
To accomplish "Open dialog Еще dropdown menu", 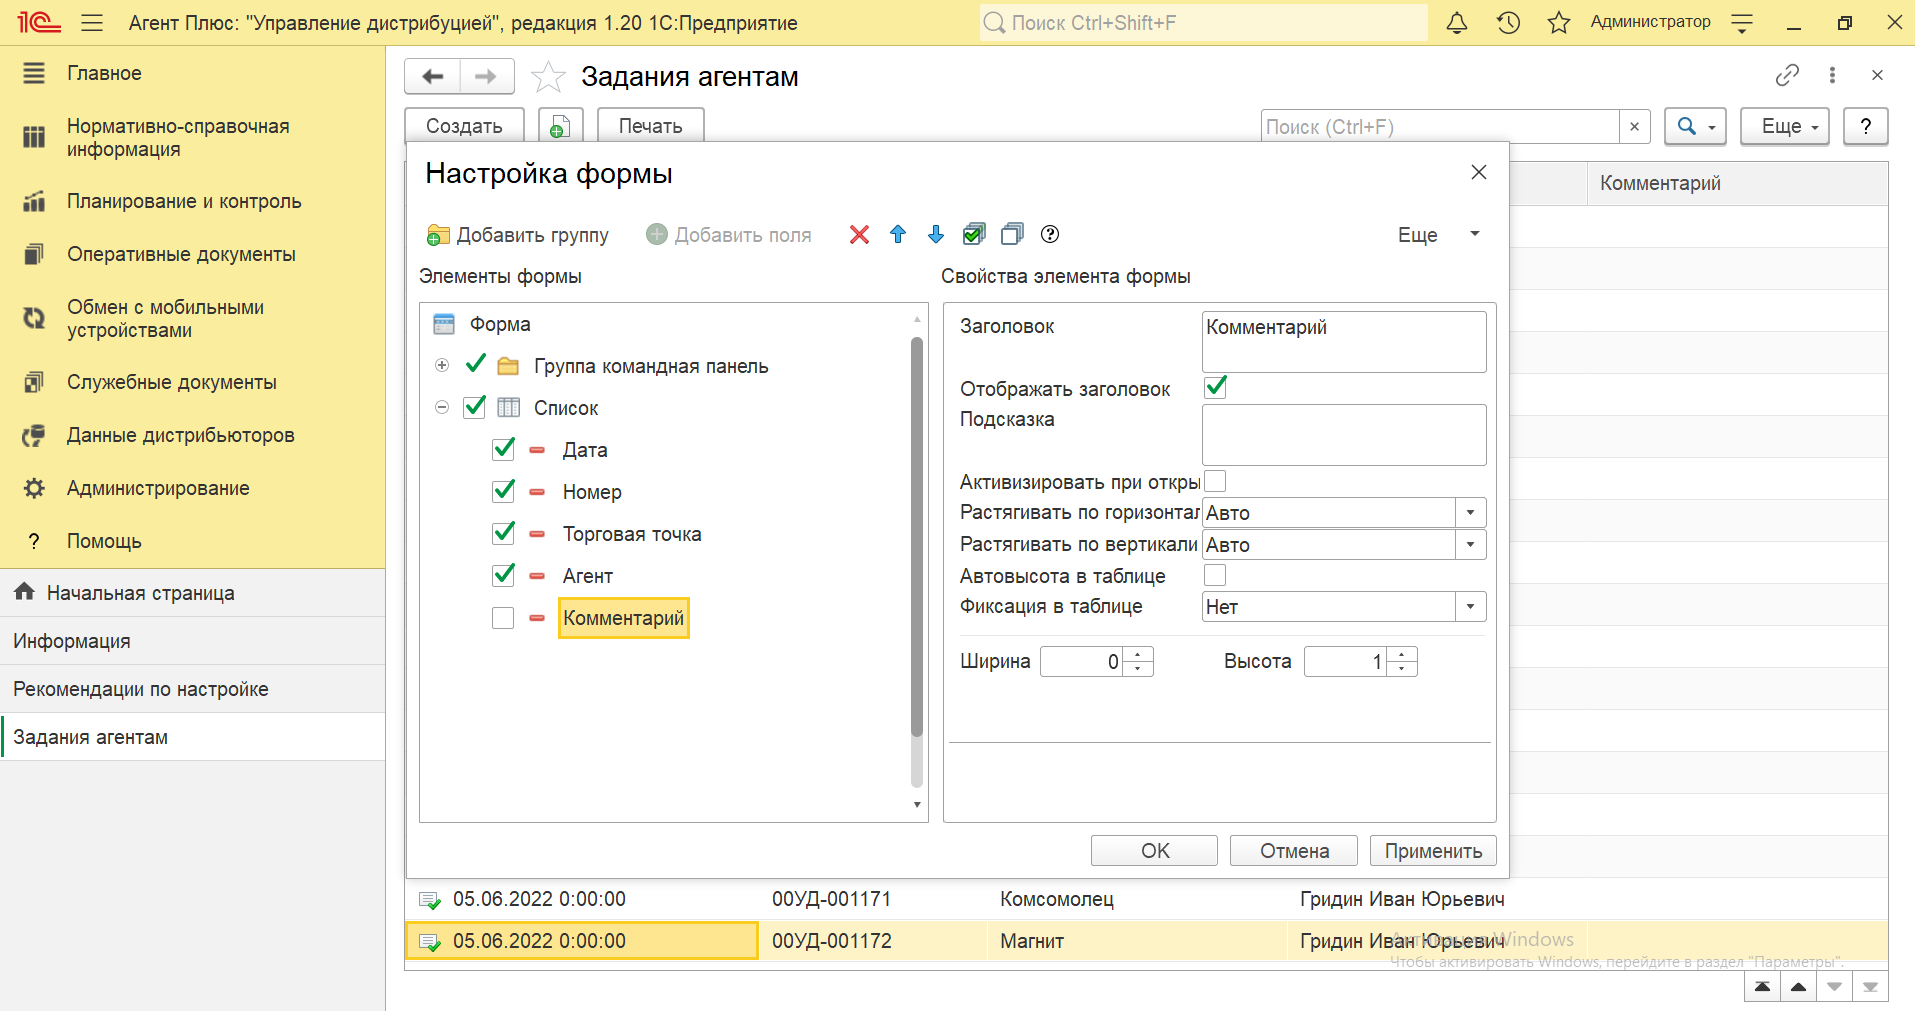I will click(x=1438, y=235).
